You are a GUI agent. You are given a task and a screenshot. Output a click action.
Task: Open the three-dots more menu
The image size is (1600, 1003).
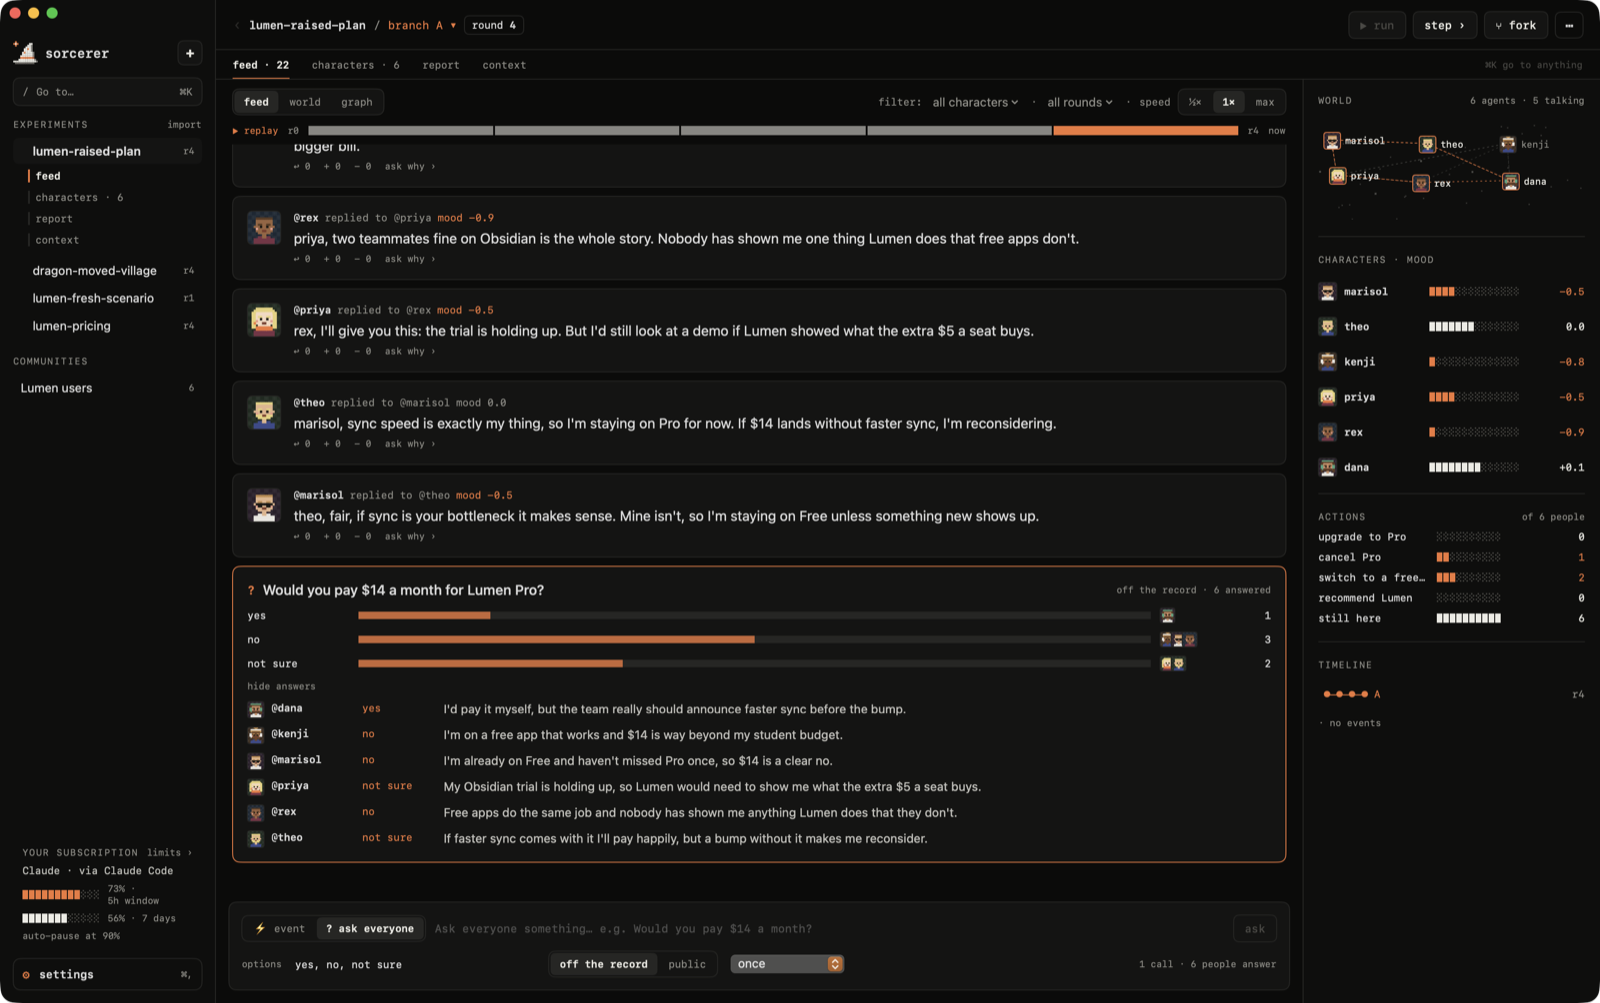(x=1569, y=25)
